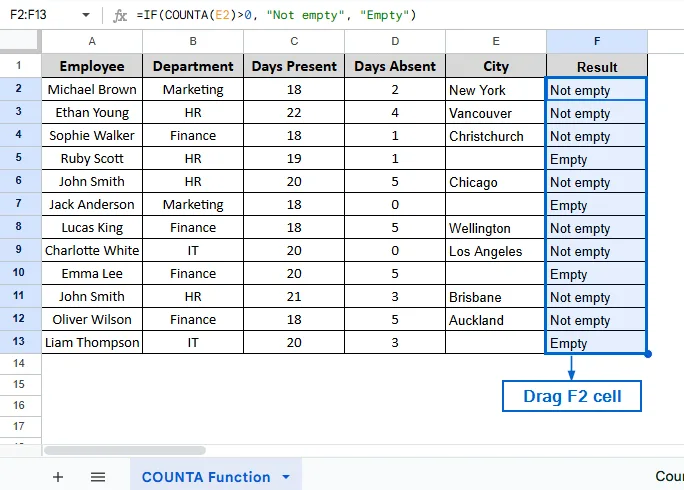
Task: Select Days Present 21 in row 11
Action: point(294,297)
